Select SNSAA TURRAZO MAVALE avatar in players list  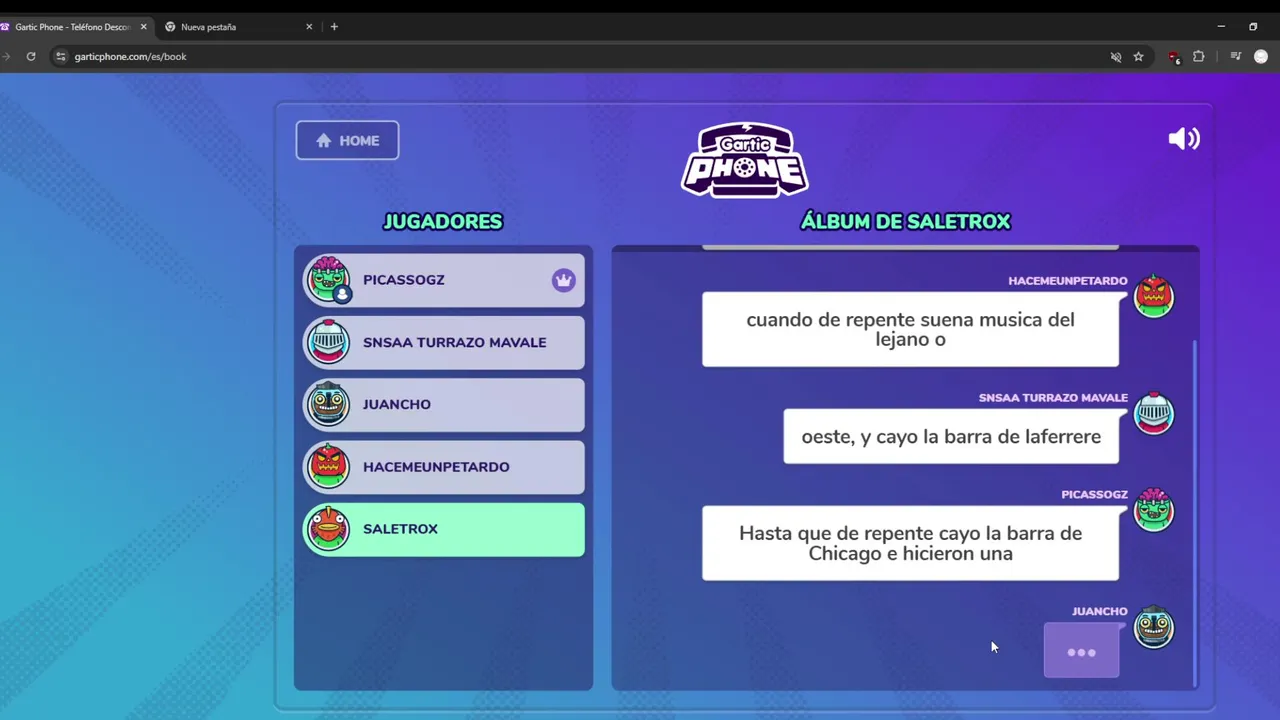328,342
